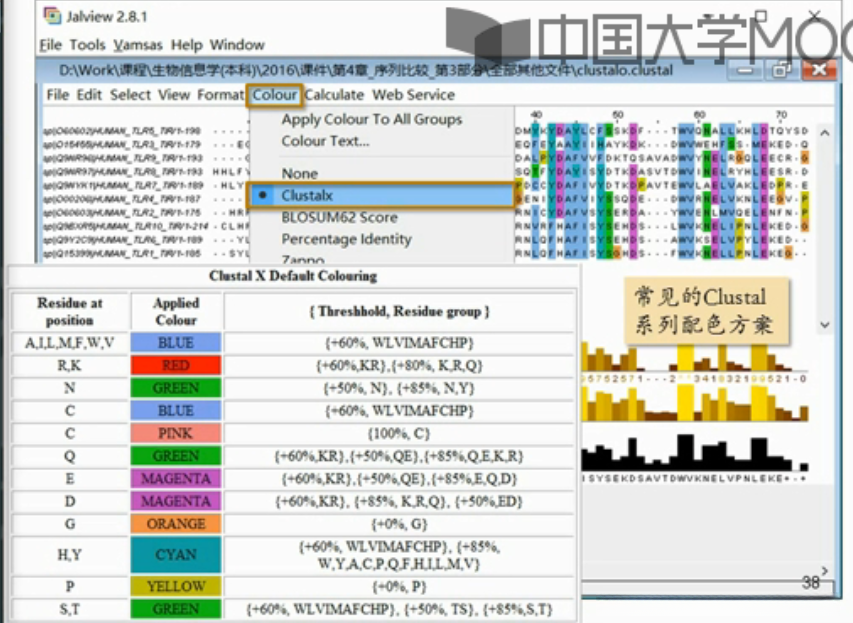The width and height of the screenshot is (853, 623).
Task: Click the CYAN colour swatch for H,Y
Action: tap(176, 554)
